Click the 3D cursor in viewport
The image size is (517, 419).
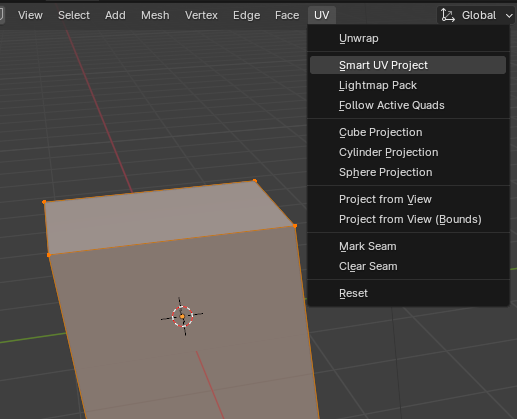[182, 316]
